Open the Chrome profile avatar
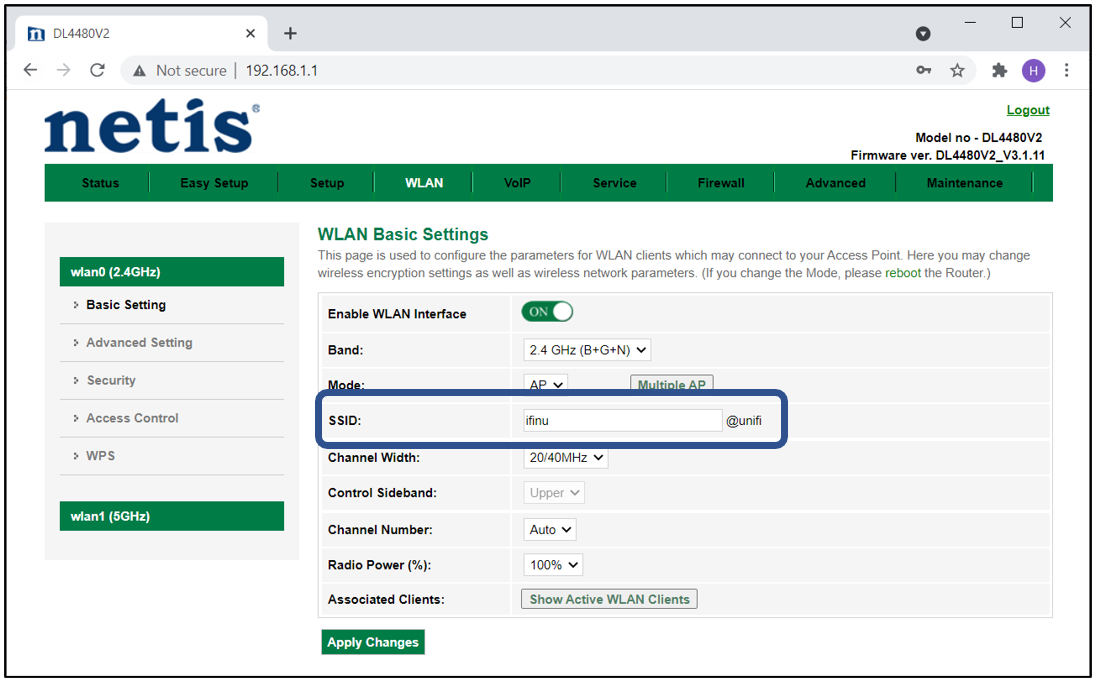 coord(1033,70)
